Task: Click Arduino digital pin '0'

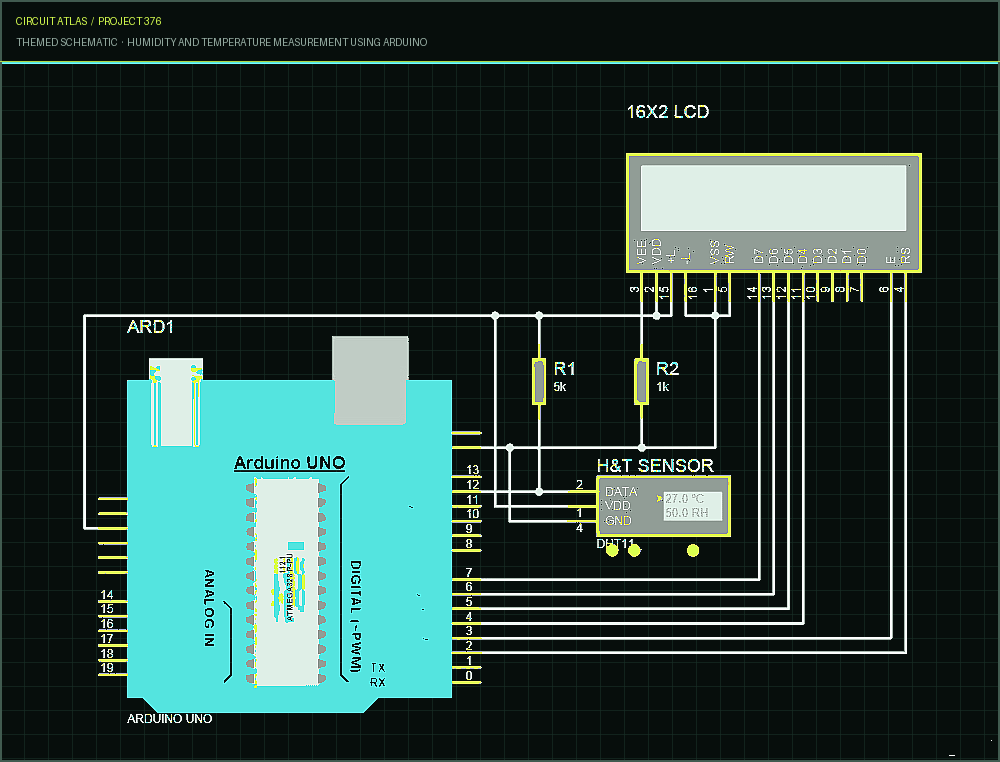Action: point(469,675)
